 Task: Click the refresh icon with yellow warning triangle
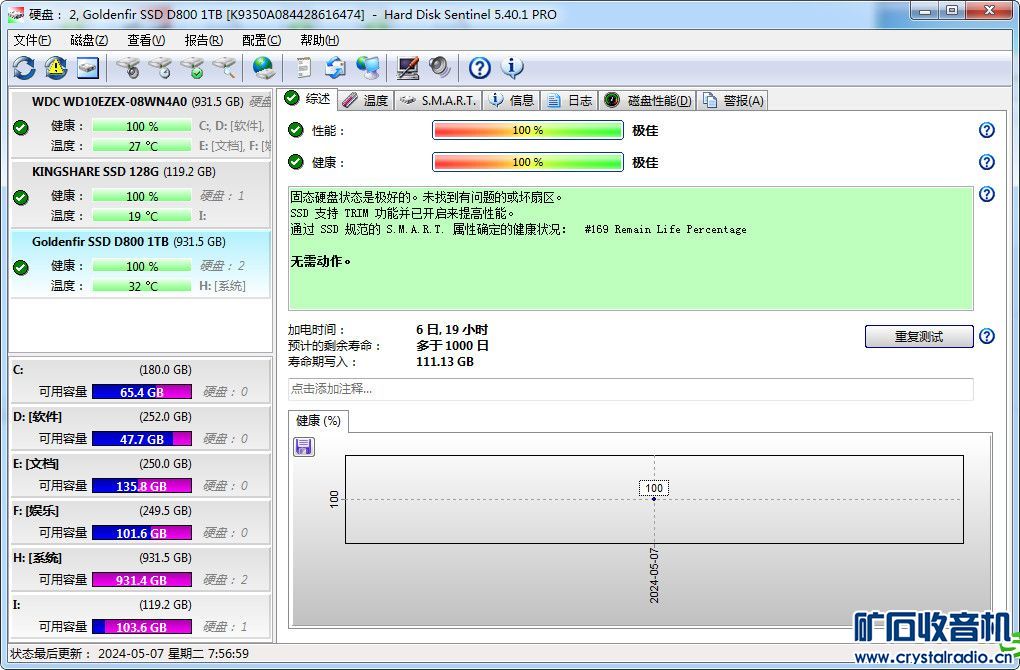pos(56,68)
